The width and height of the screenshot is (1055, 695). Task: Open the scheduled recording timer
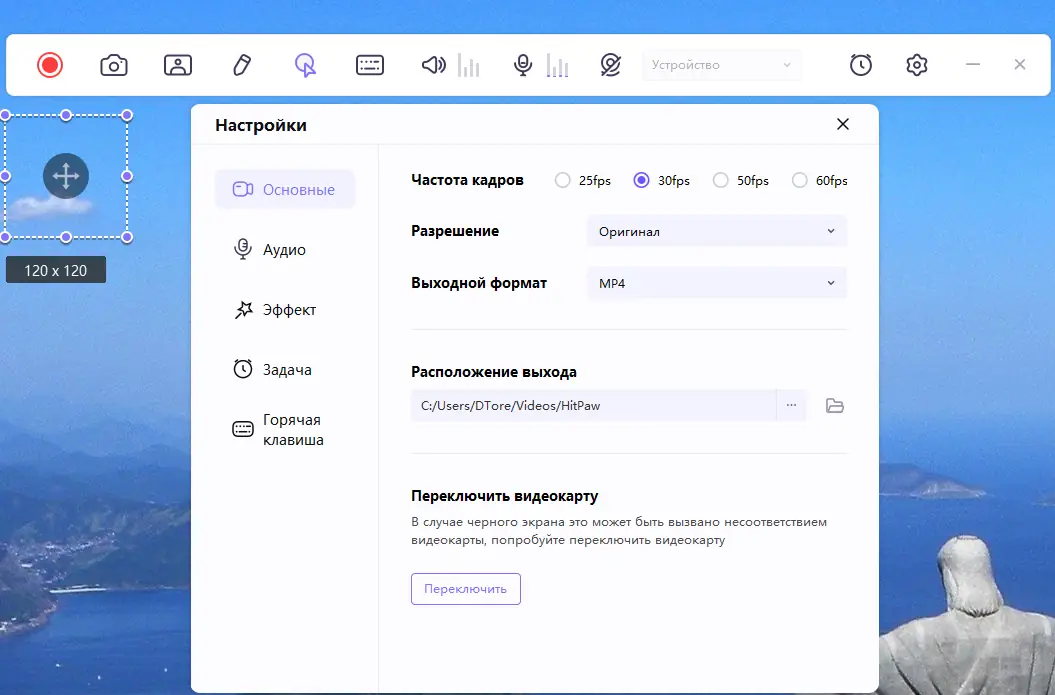click(860, 64)
